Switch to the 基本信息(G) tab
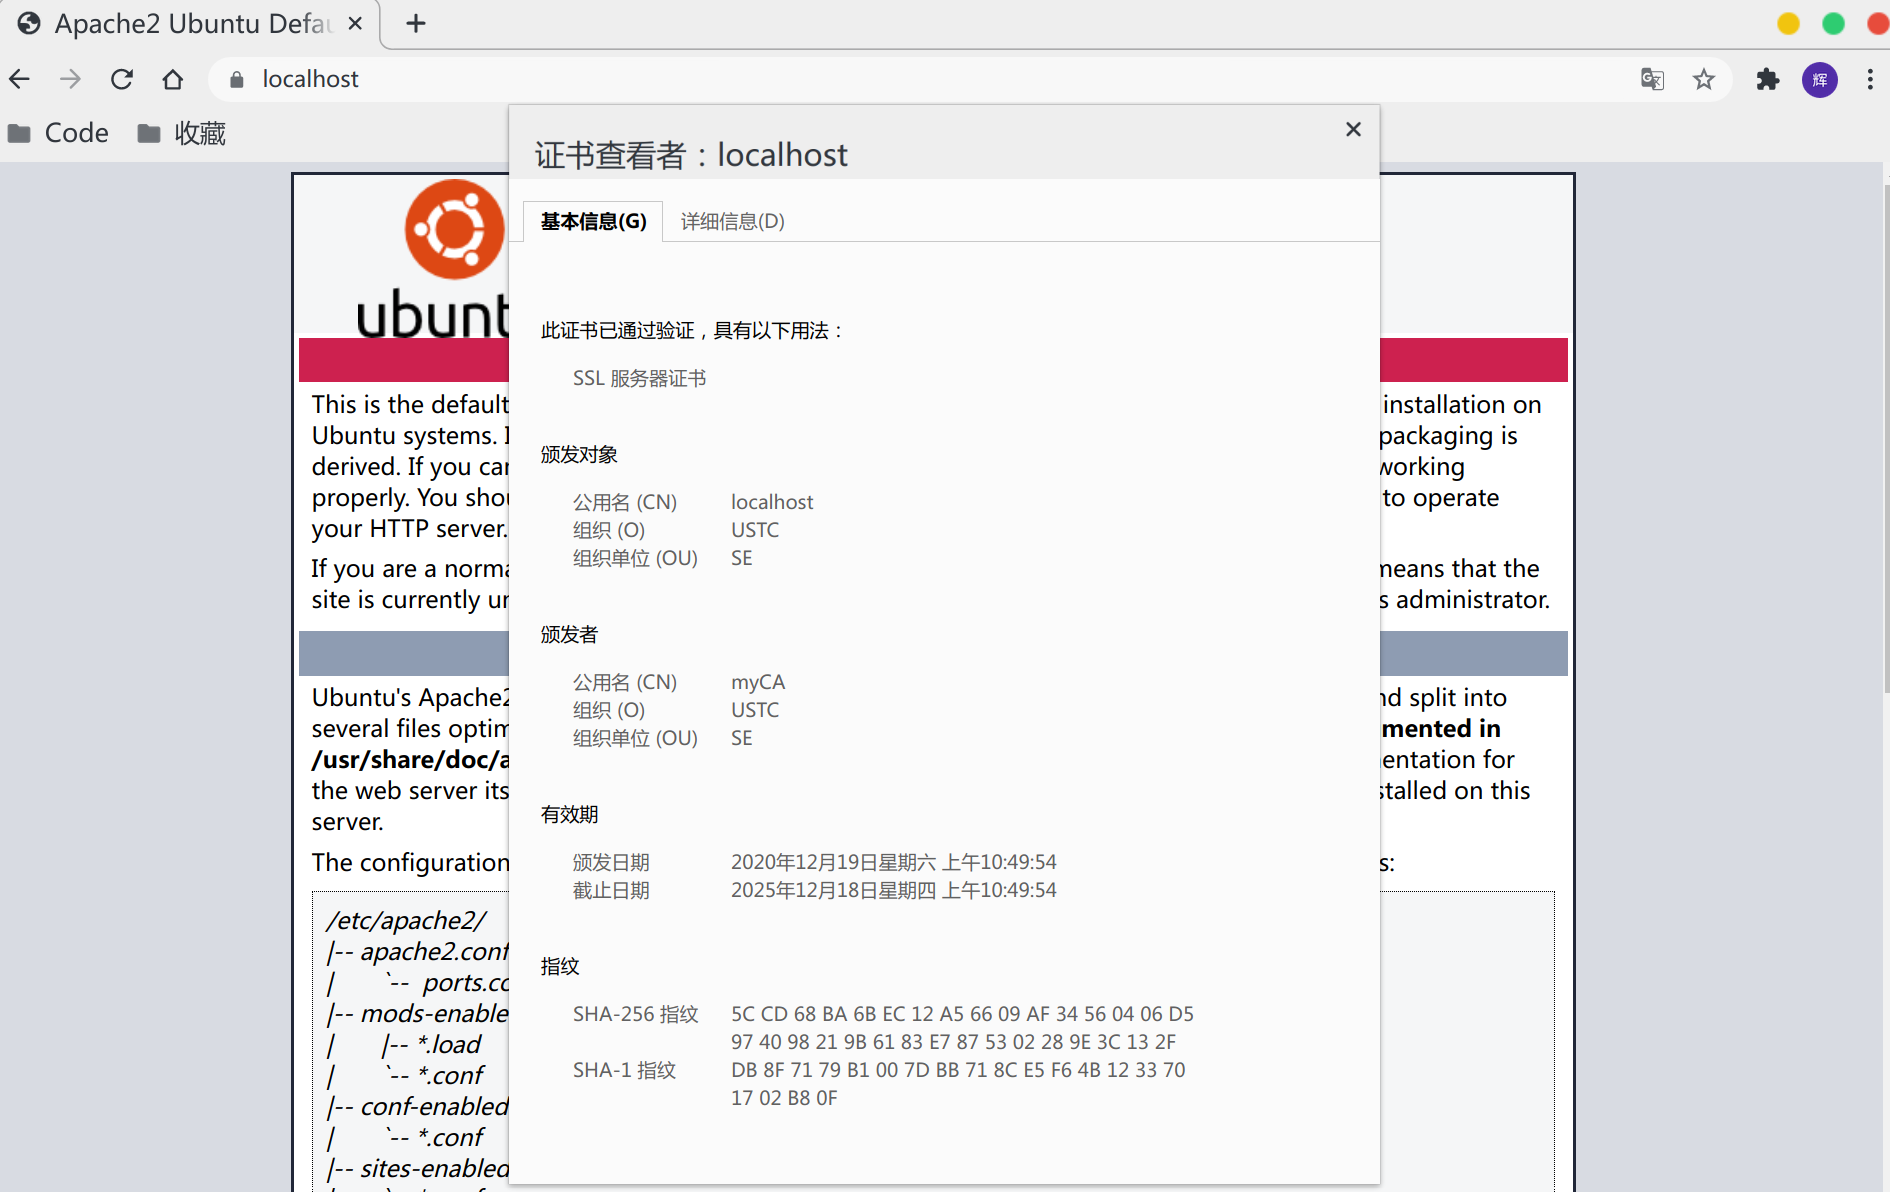This screenshot has width=1890, height=1192. (x=593, y=221)
